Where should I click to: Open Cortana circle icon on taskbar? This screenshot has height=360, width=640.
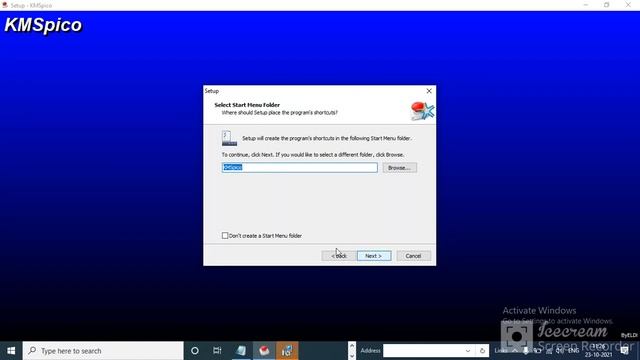pyautogui.click(x=195, y=351)
